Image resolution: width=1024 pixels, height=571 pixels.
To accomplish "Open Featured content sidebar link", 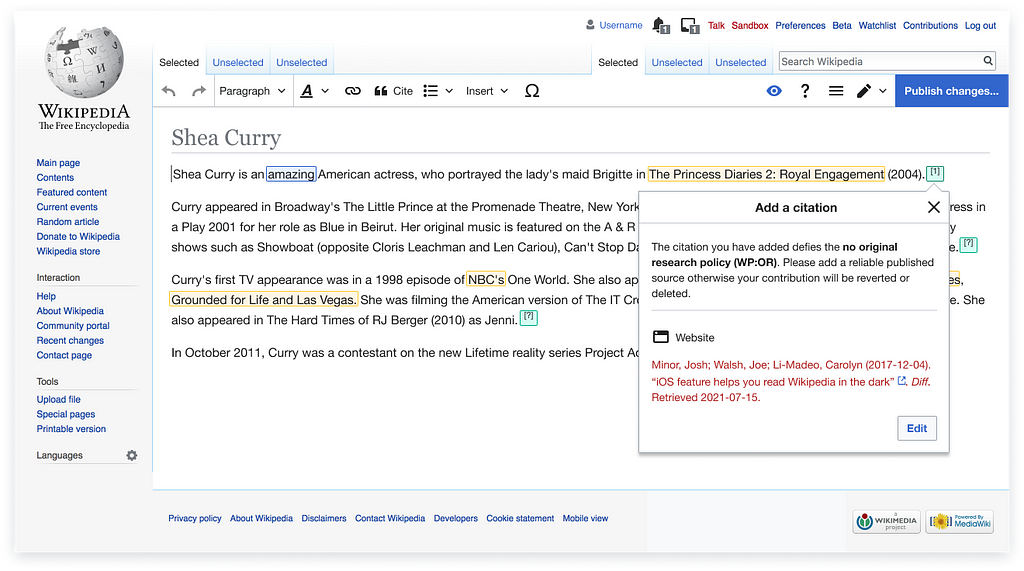I will 72,192.
